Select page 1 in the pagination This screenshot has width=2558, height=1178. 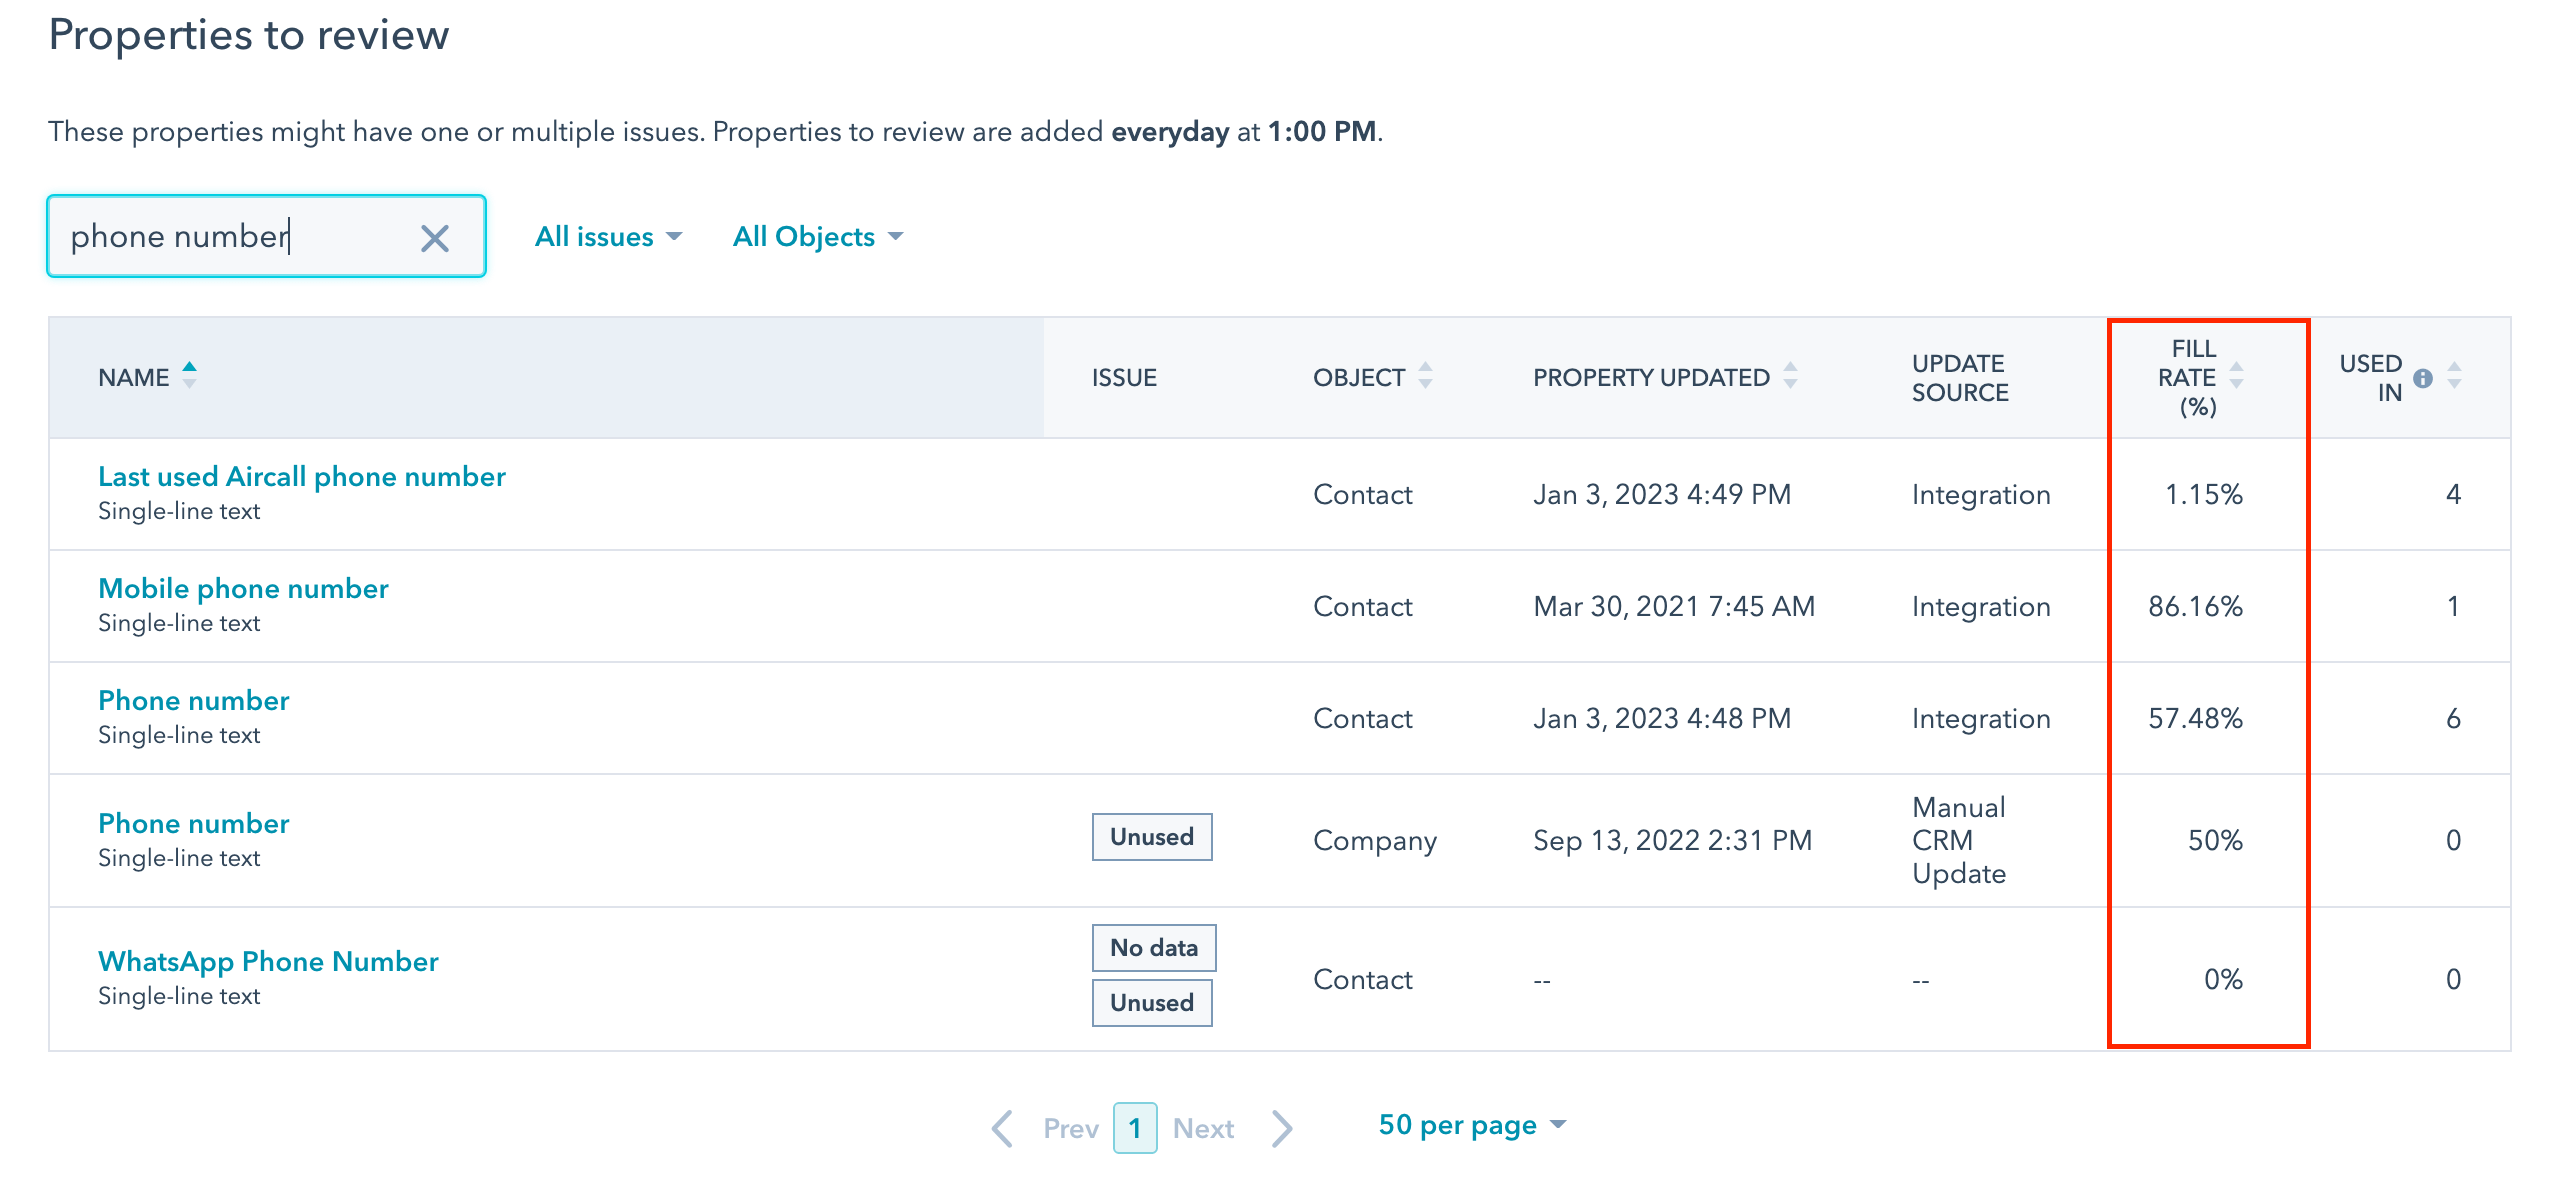point(1135,1127)
